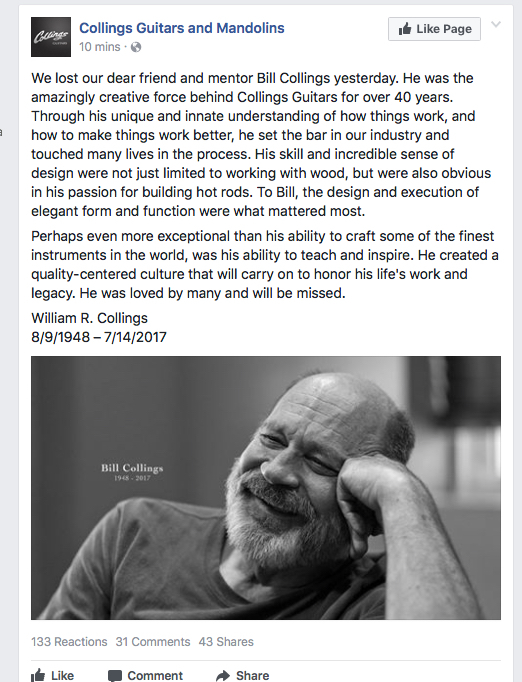This screenshot has height=682, width=522.
Task: View the 43 Shares
Action: point(226,642)
